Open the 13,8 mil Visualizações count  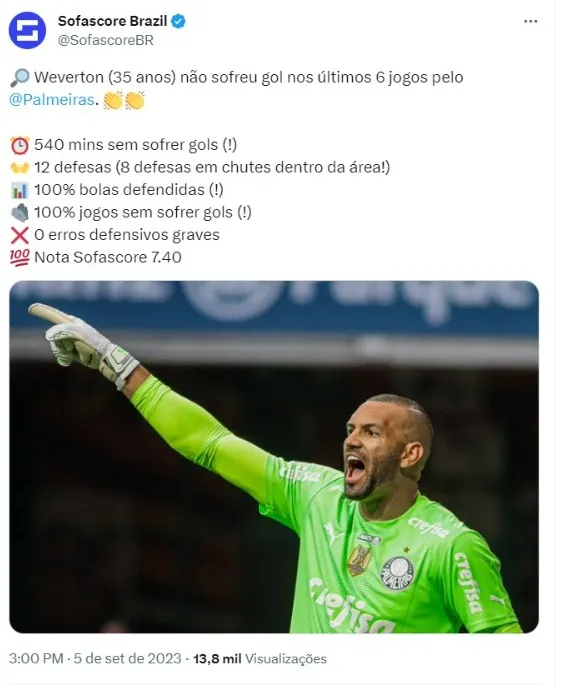(x=260, y=659)
